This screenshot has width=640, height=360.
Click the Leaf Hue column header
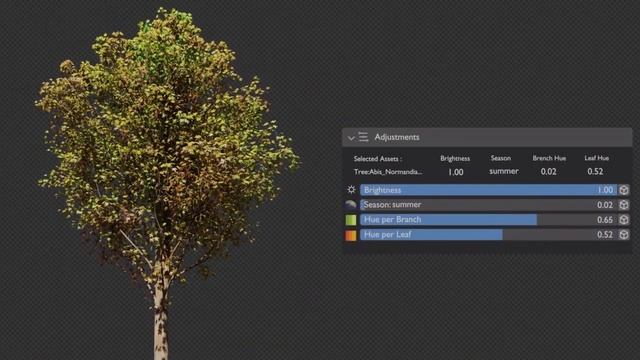596,158
